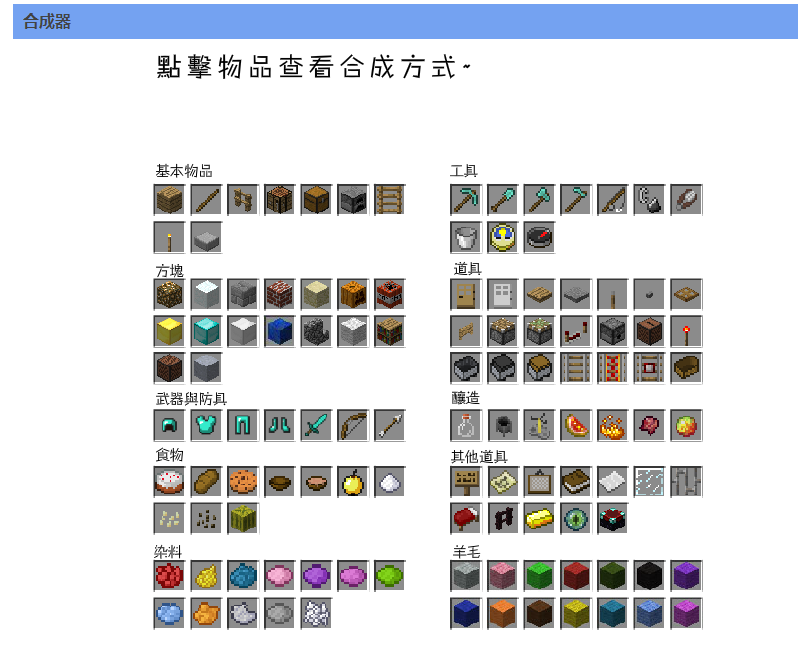Image resolution: width=798 pixels, height=648 pixels.
Task: Click the diamond chestplate icon
Action: [x=206, y=425]
